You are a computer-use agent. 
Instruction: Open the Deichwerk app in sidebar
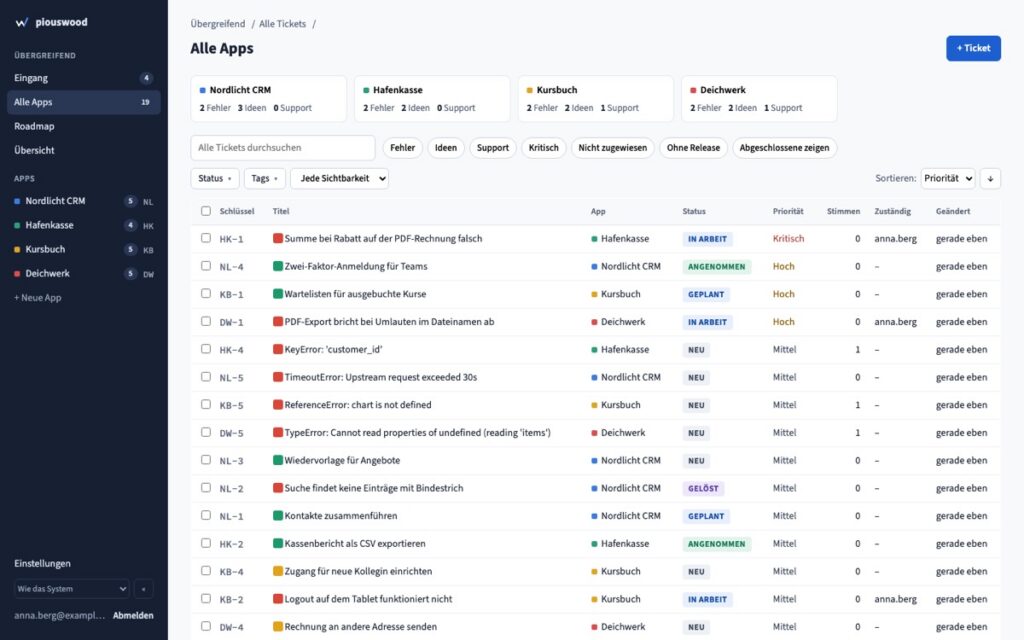pyautogui.click(x=84, y=274)
